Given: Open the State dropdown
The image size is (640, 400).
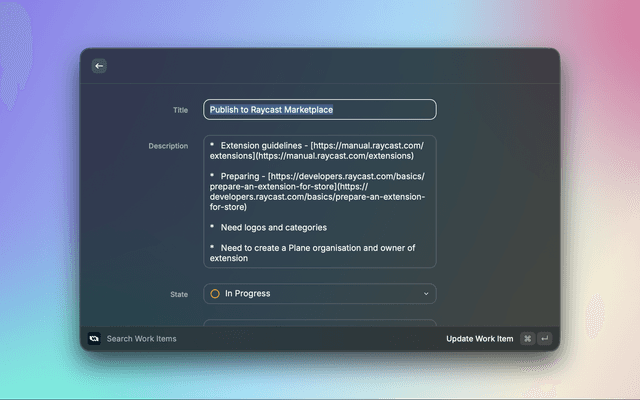Looking at the screenshot, I should click(x=320, y=294).
